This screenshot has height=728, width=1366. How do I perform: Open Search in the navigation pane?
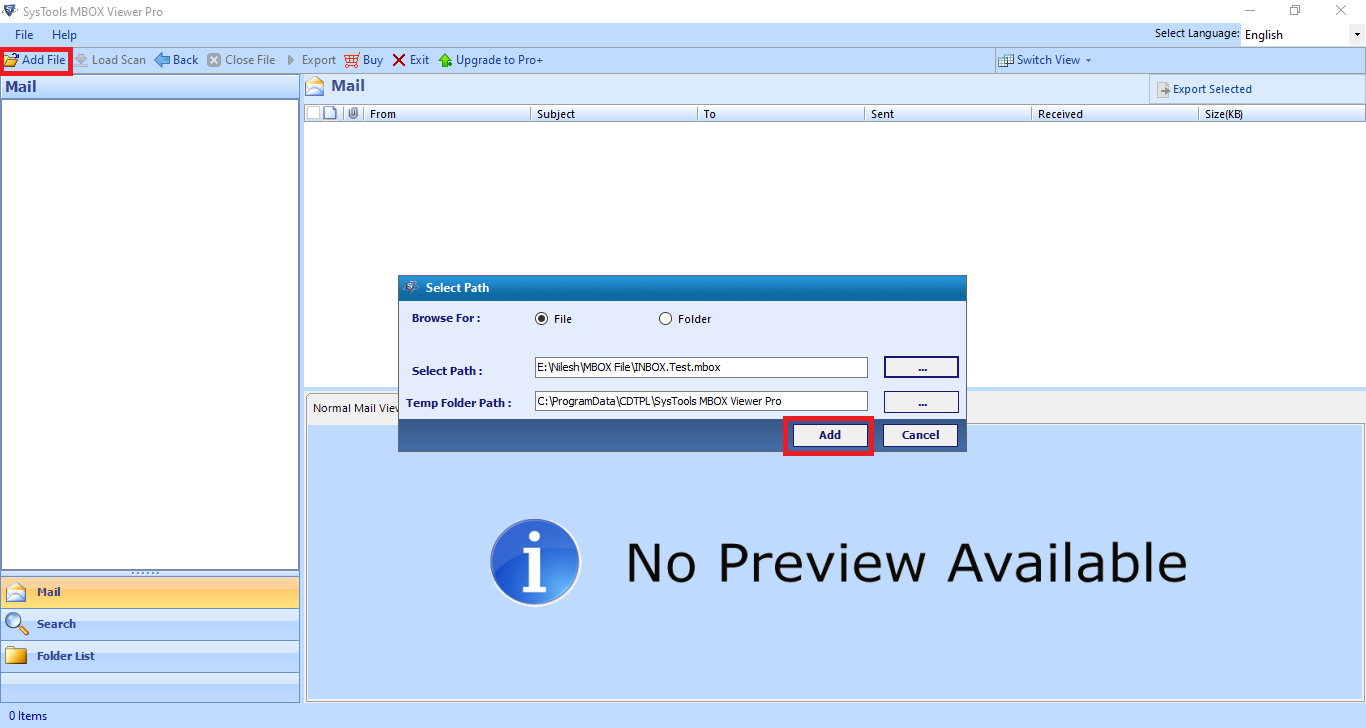150,624
